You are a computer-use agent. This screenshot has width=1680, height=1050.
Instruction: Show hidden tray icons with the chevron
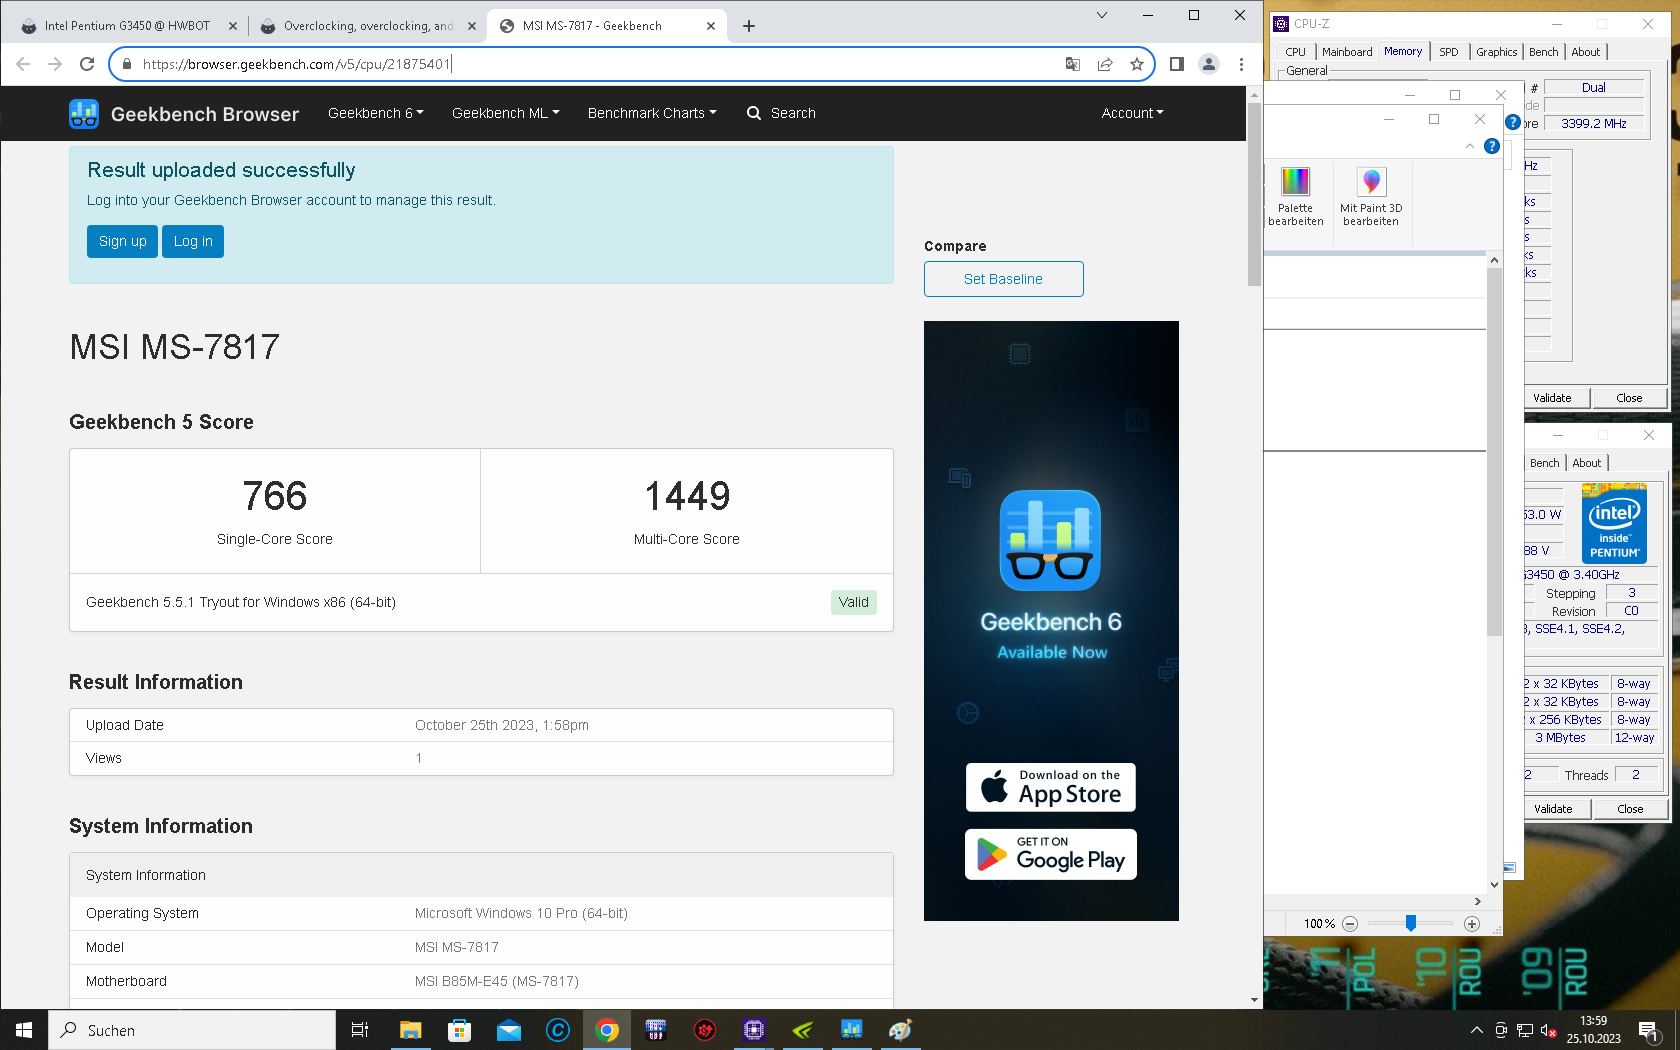(1476, 1030)
